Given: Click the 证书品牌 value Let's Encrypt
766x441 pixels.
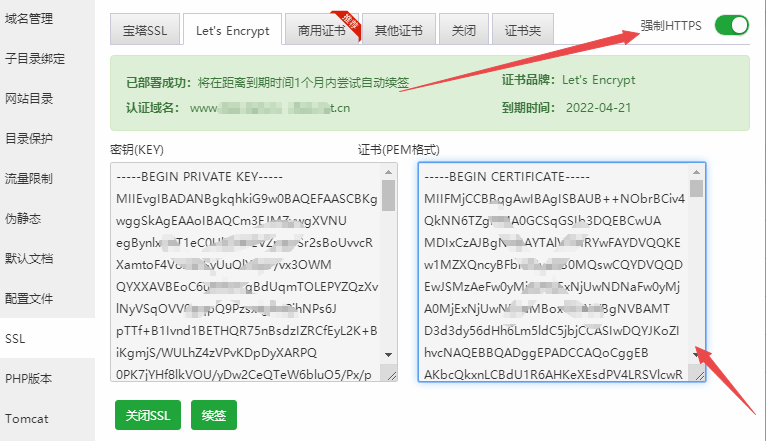Looking at the screenshot, I should (x=598, y=80).
